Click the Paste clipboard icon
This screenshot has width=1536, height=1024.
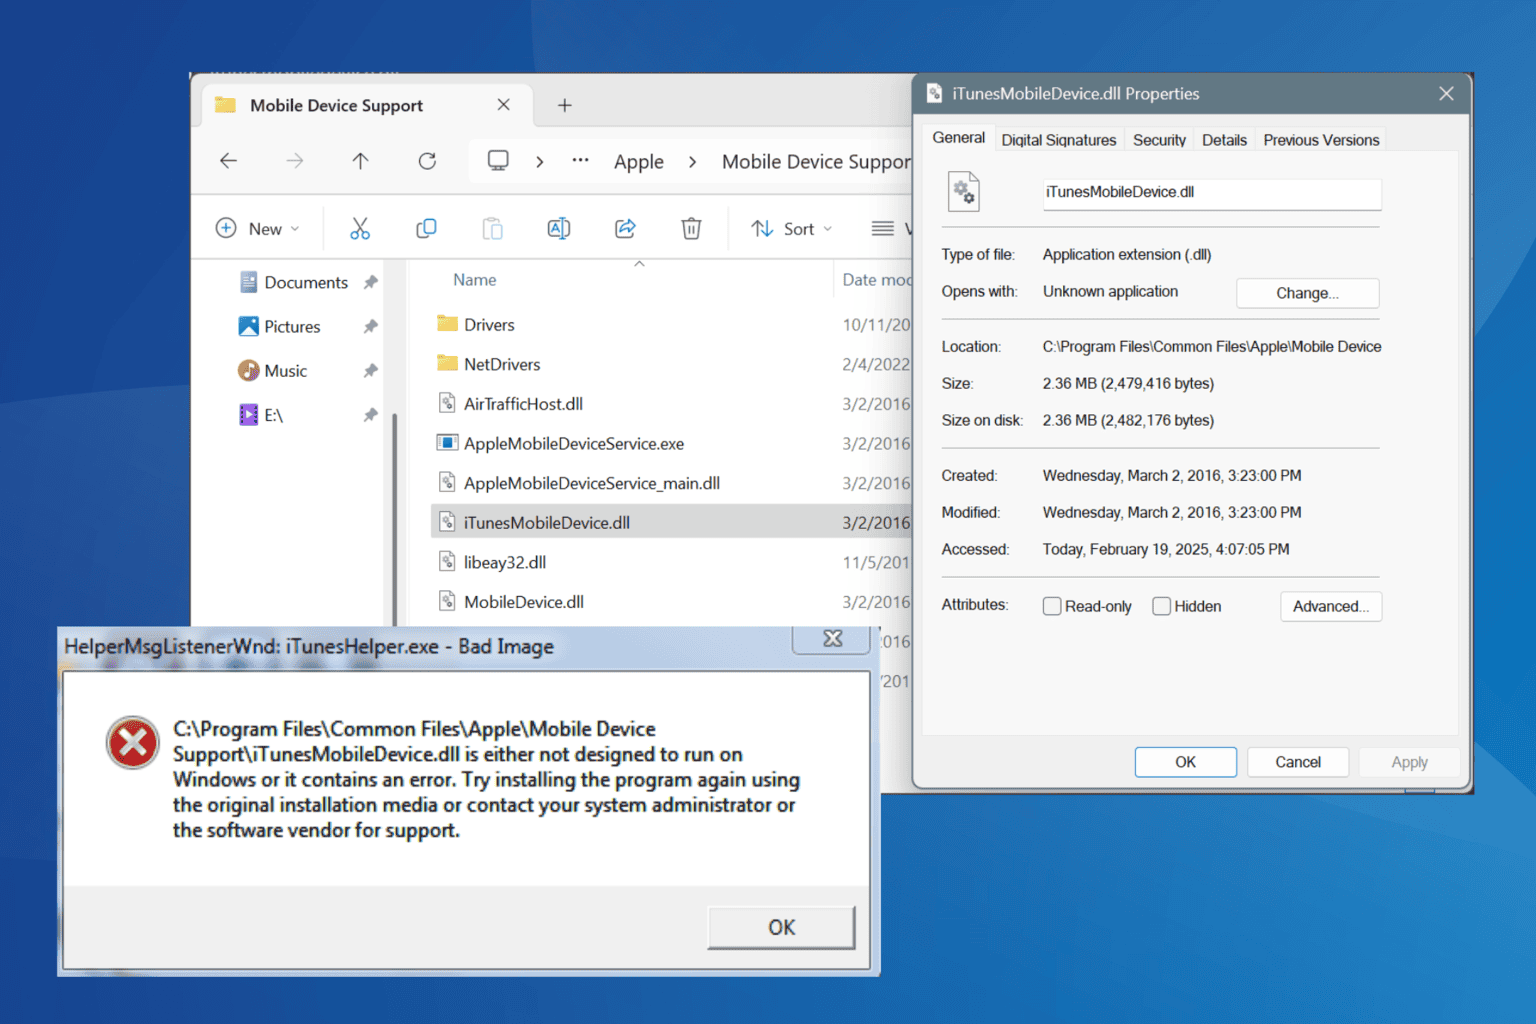coord(492,229)
